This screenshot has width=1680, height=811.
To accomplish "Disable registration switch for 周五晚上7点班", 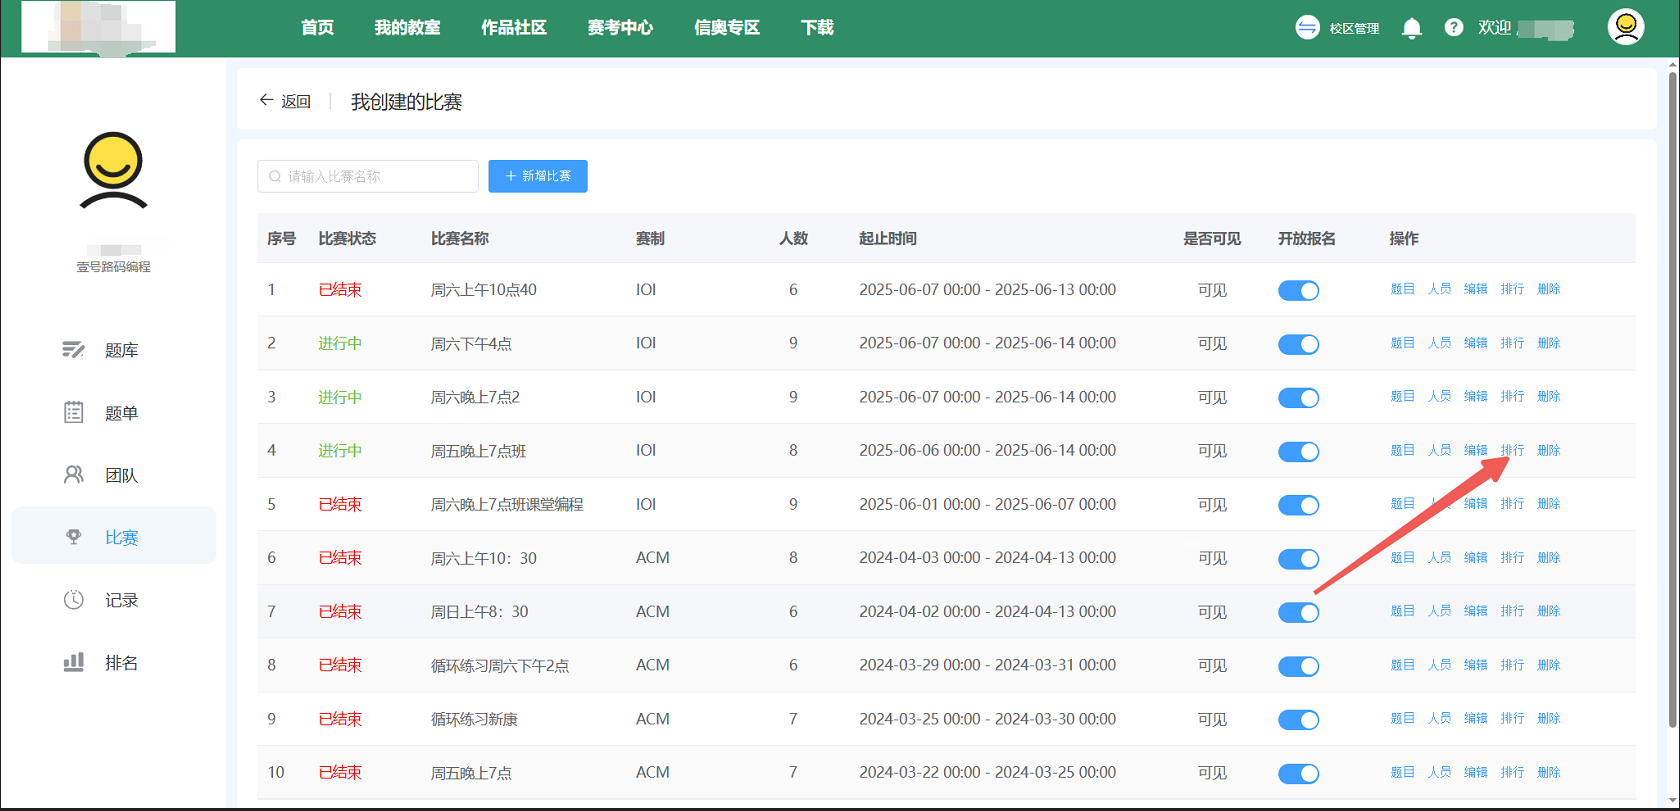I will click(1298, 452).
